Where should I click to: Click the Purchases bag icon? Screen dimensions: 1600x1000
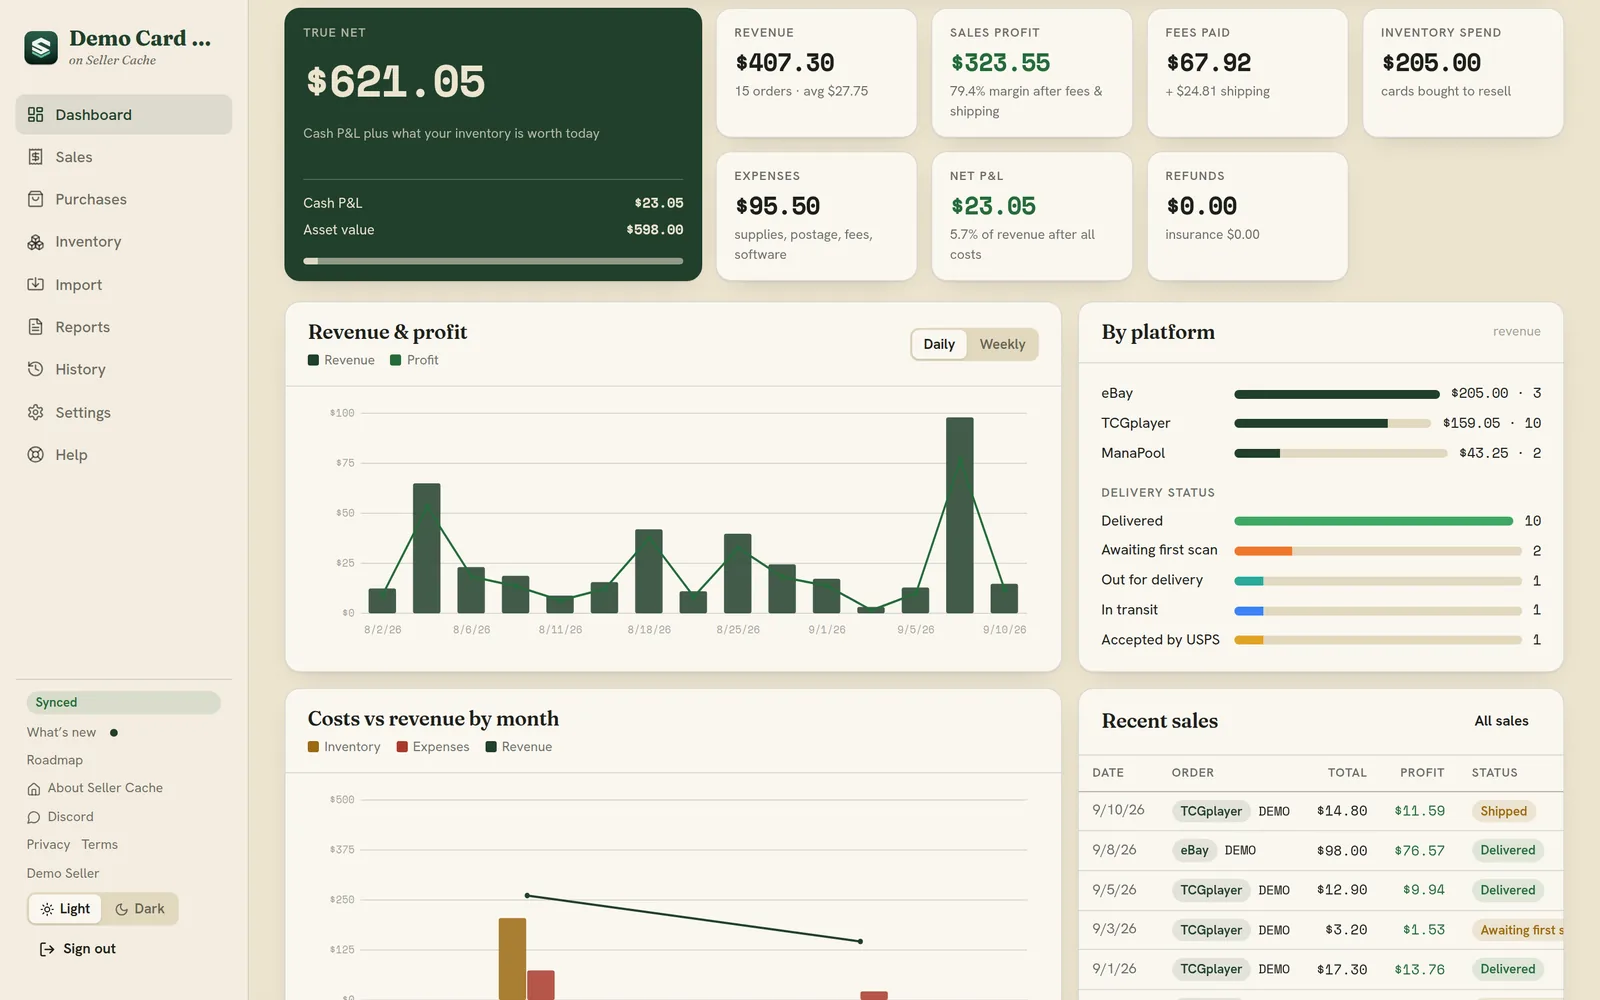(x=36, y=199)
